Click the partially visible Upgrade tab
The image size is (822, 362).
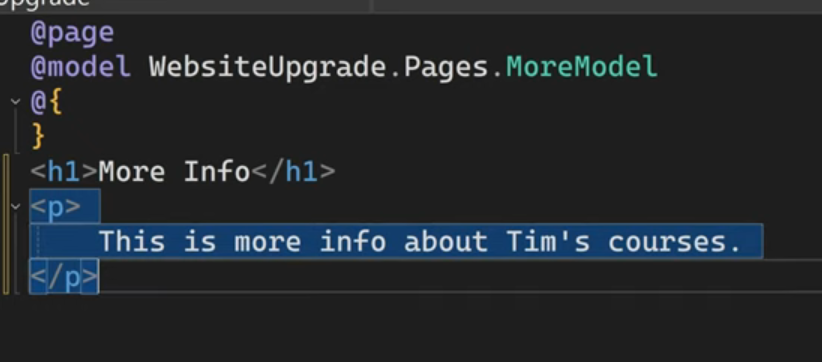(x=45, y=3)
